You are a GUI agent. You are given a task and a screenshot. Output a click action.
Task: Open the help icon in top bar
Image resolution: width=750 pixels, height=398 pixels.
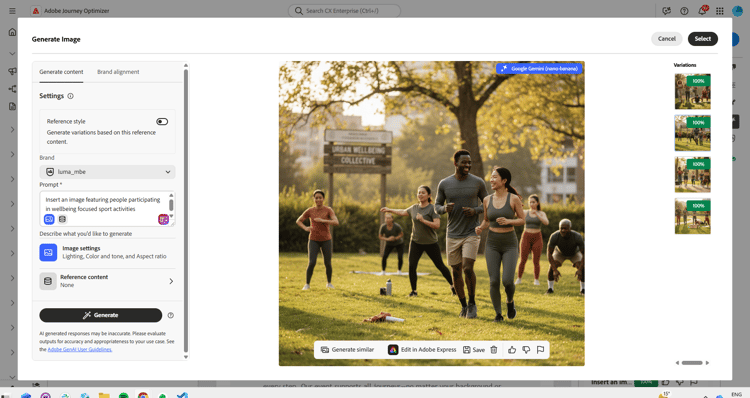(x=684, y=11)
